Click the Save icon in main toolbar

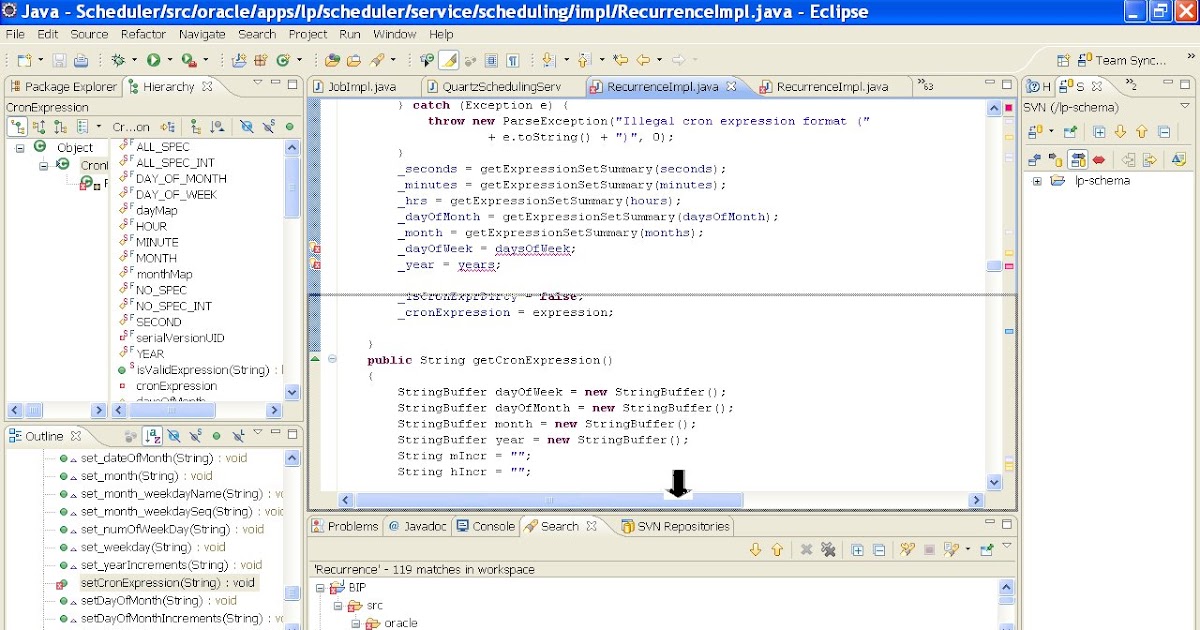pyautogui.click(x=59, y=61)
